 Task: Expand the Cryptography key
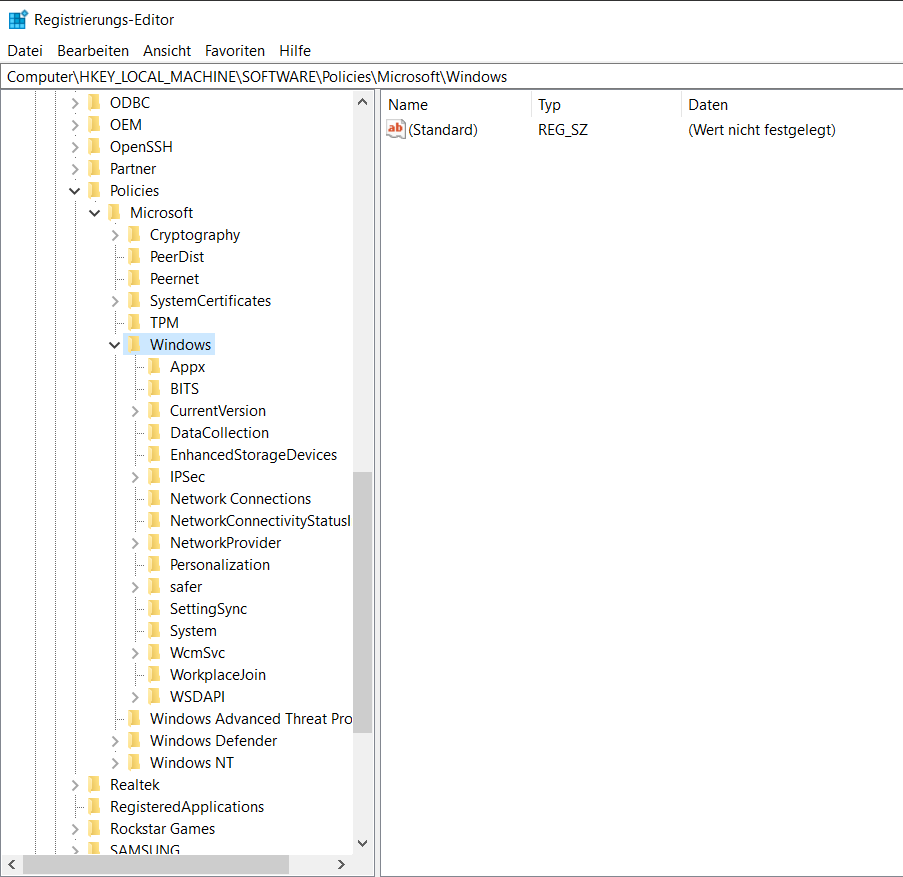(115, 235)
